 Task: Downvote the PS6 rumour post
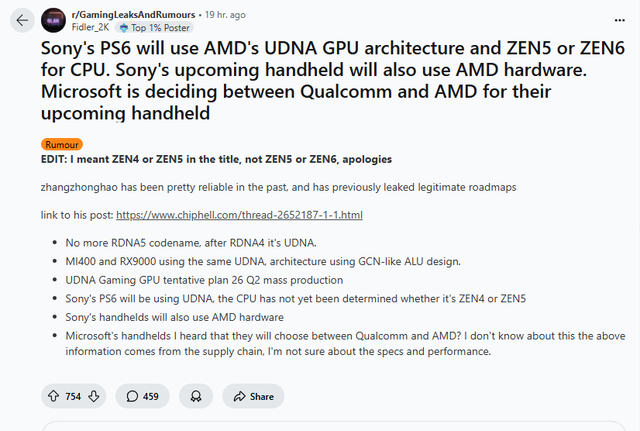(x=94, y=396)
